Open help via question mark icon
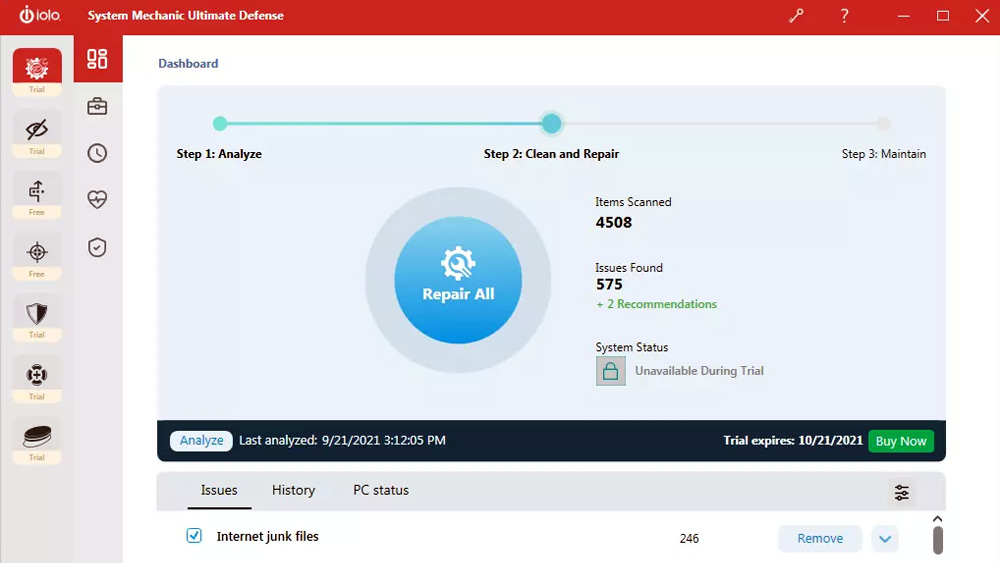Viewport: 1000px width, 563px height. 844,15
